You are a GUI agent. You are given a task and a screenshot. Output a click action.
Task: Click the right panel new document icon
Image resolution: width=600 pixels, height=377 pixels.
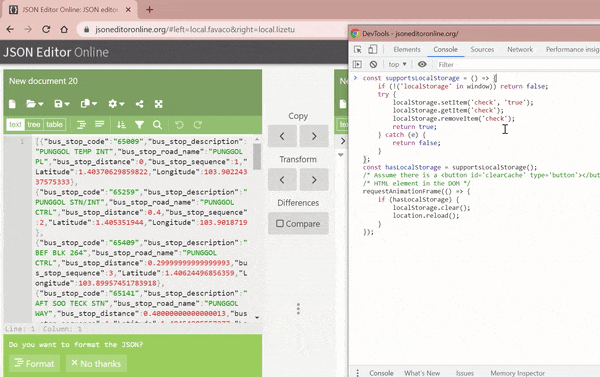343,104
